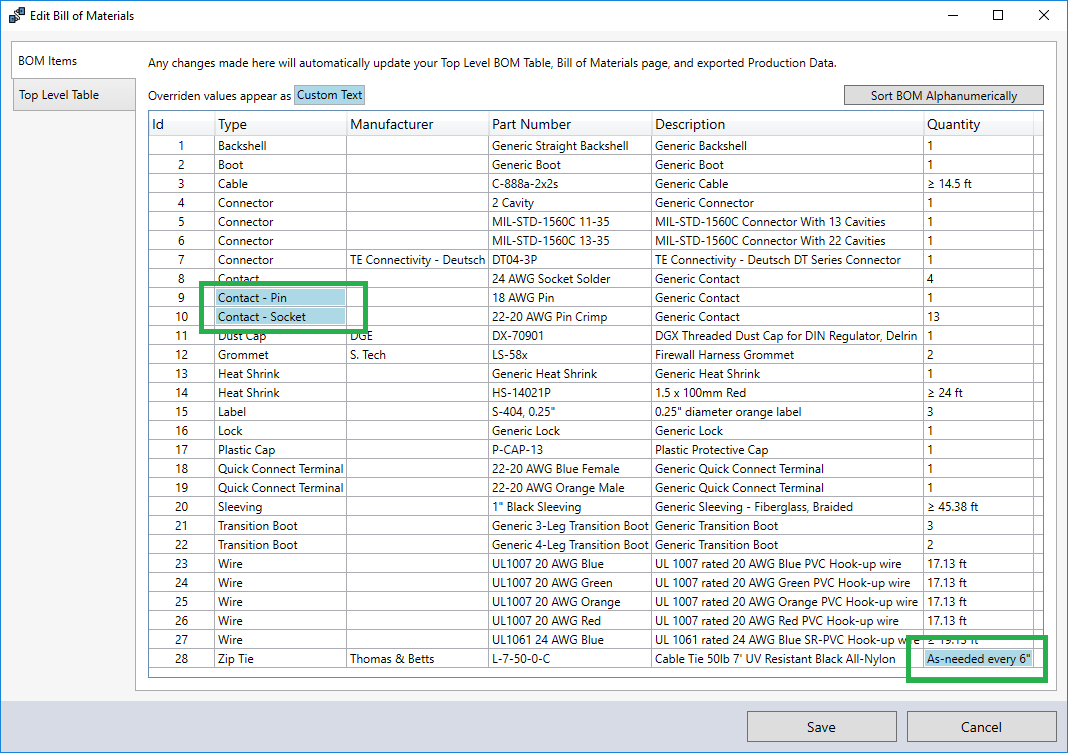Click the P-CAP-13 part number cell

(570, 450)
